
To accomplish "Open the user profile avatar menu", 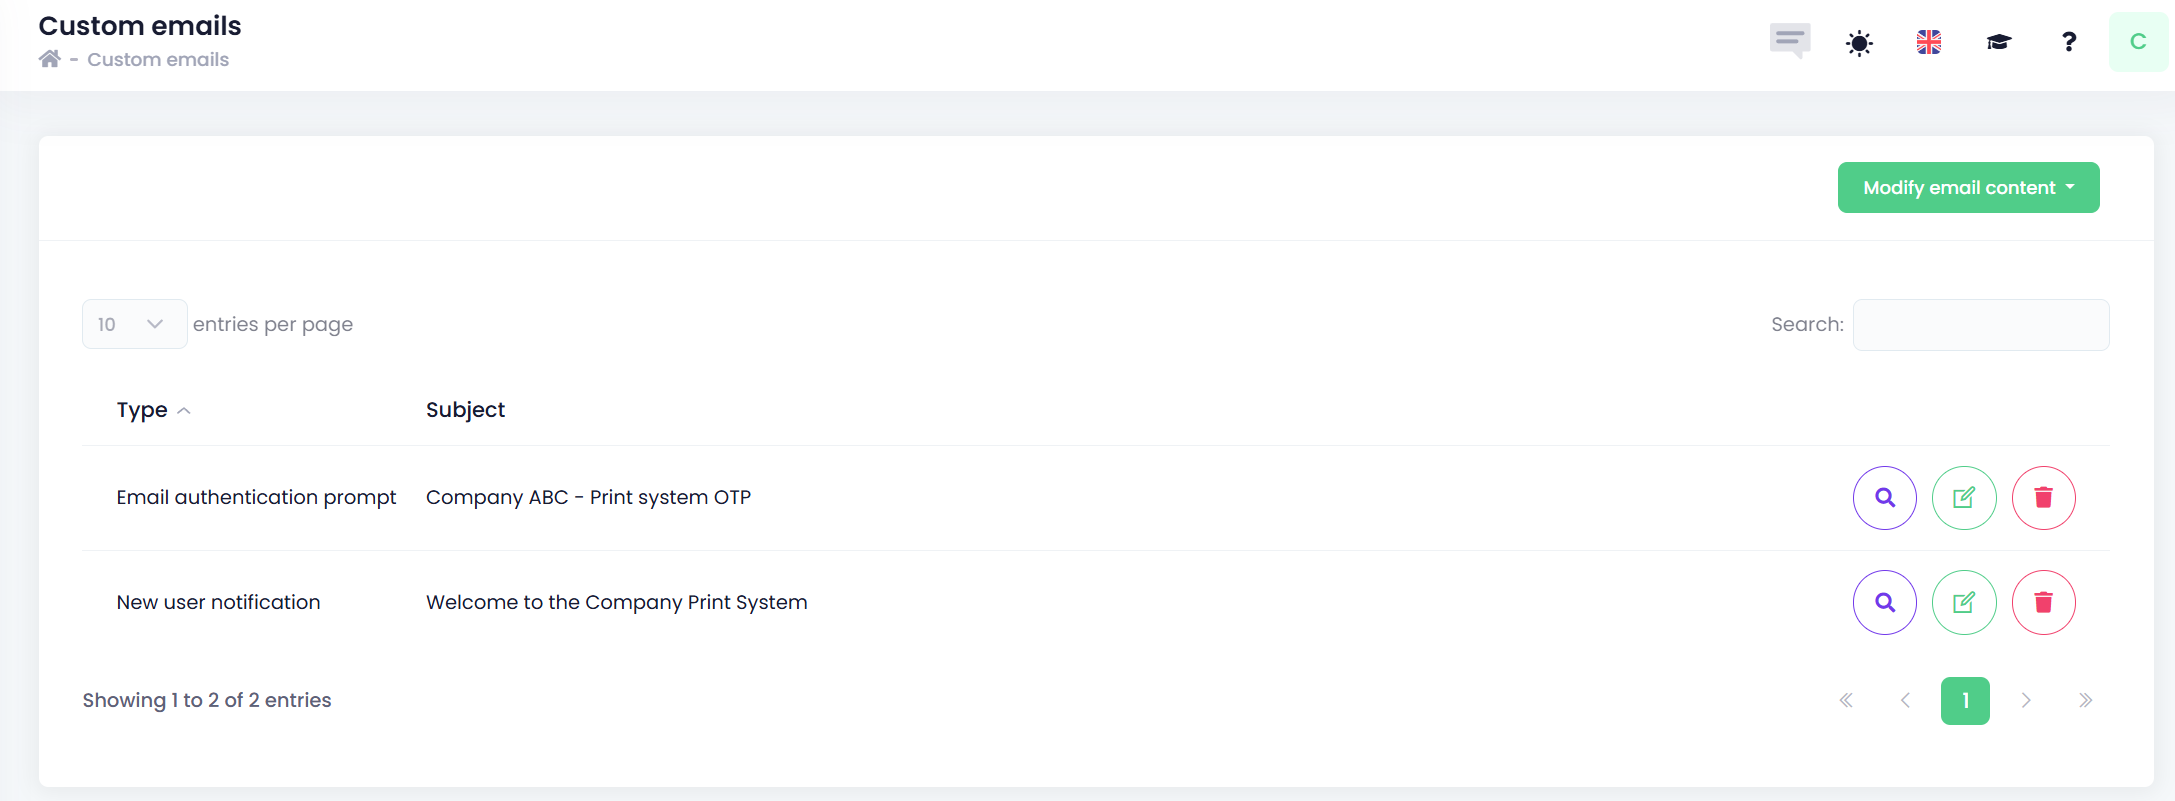I will click(2138, 42).
